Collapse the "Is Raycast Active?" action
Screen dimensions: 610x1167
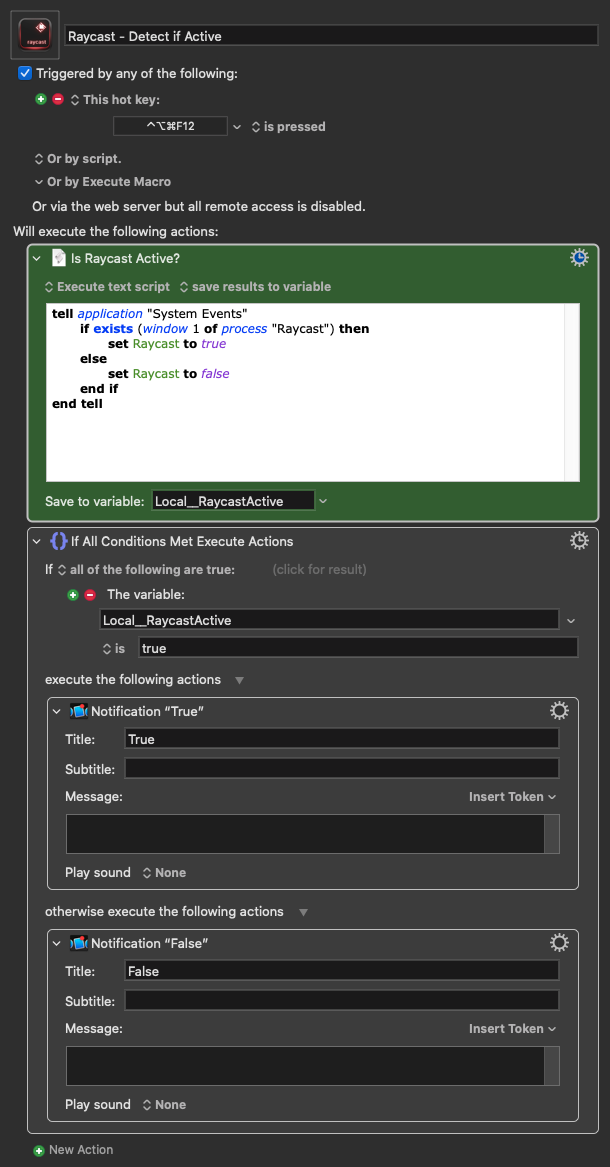click(x=37, y=258)
